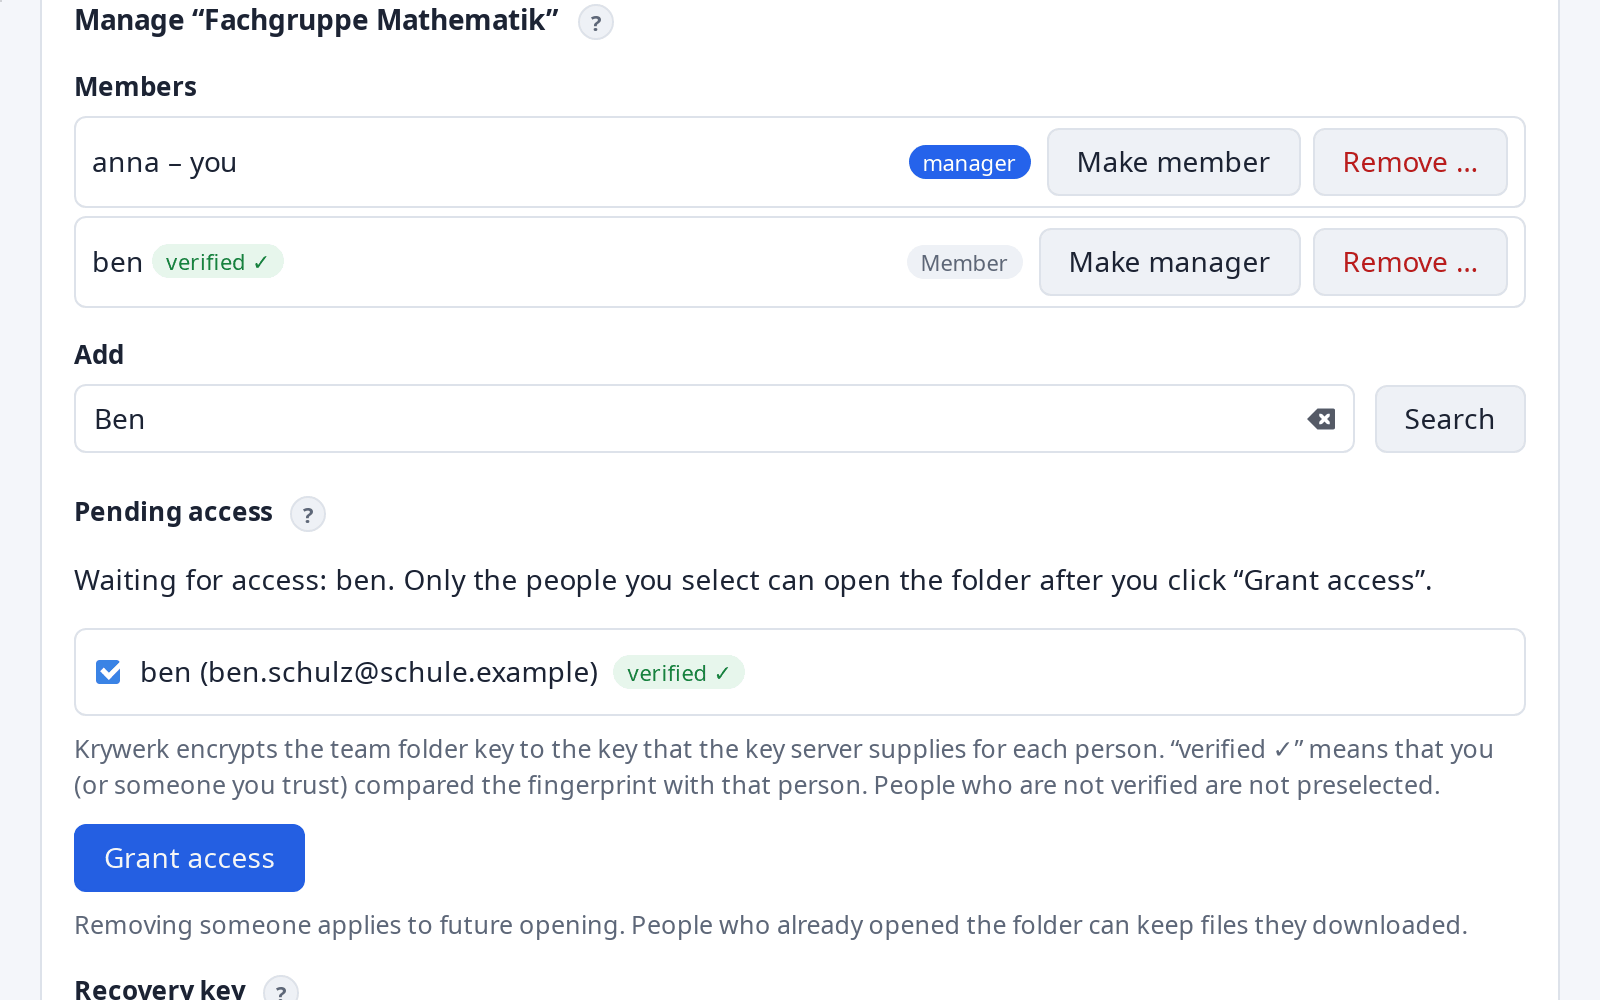
Task: Click the 'Removing someone applies' note
Action: pyautogui.click(x=771, y=925)
